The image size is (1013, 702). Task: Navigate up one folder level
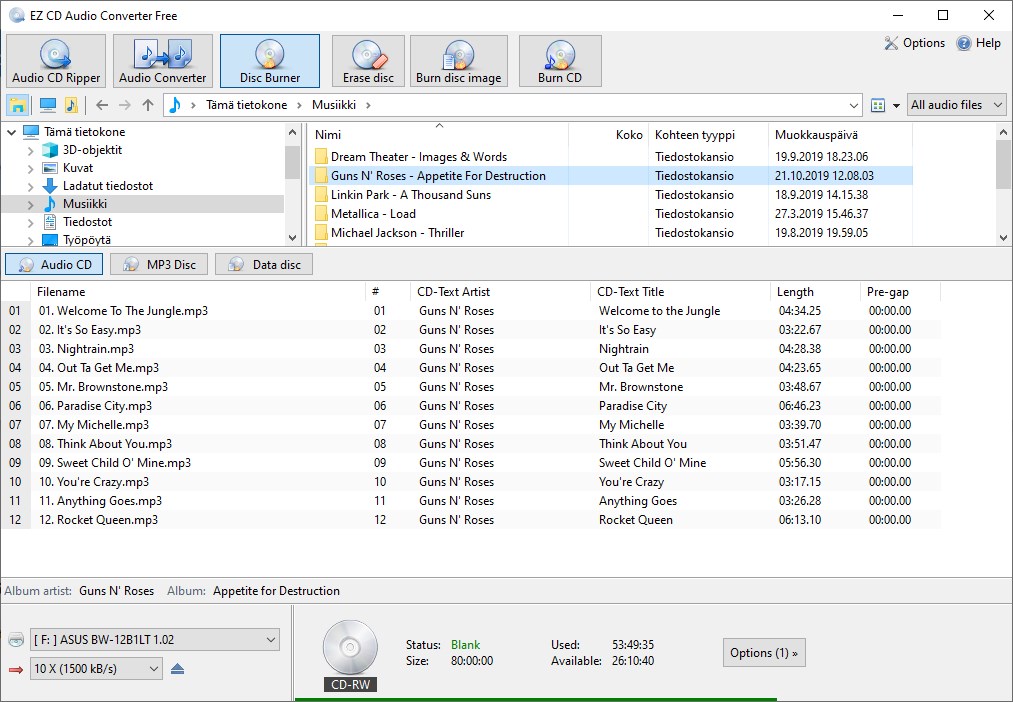(150, 104)
